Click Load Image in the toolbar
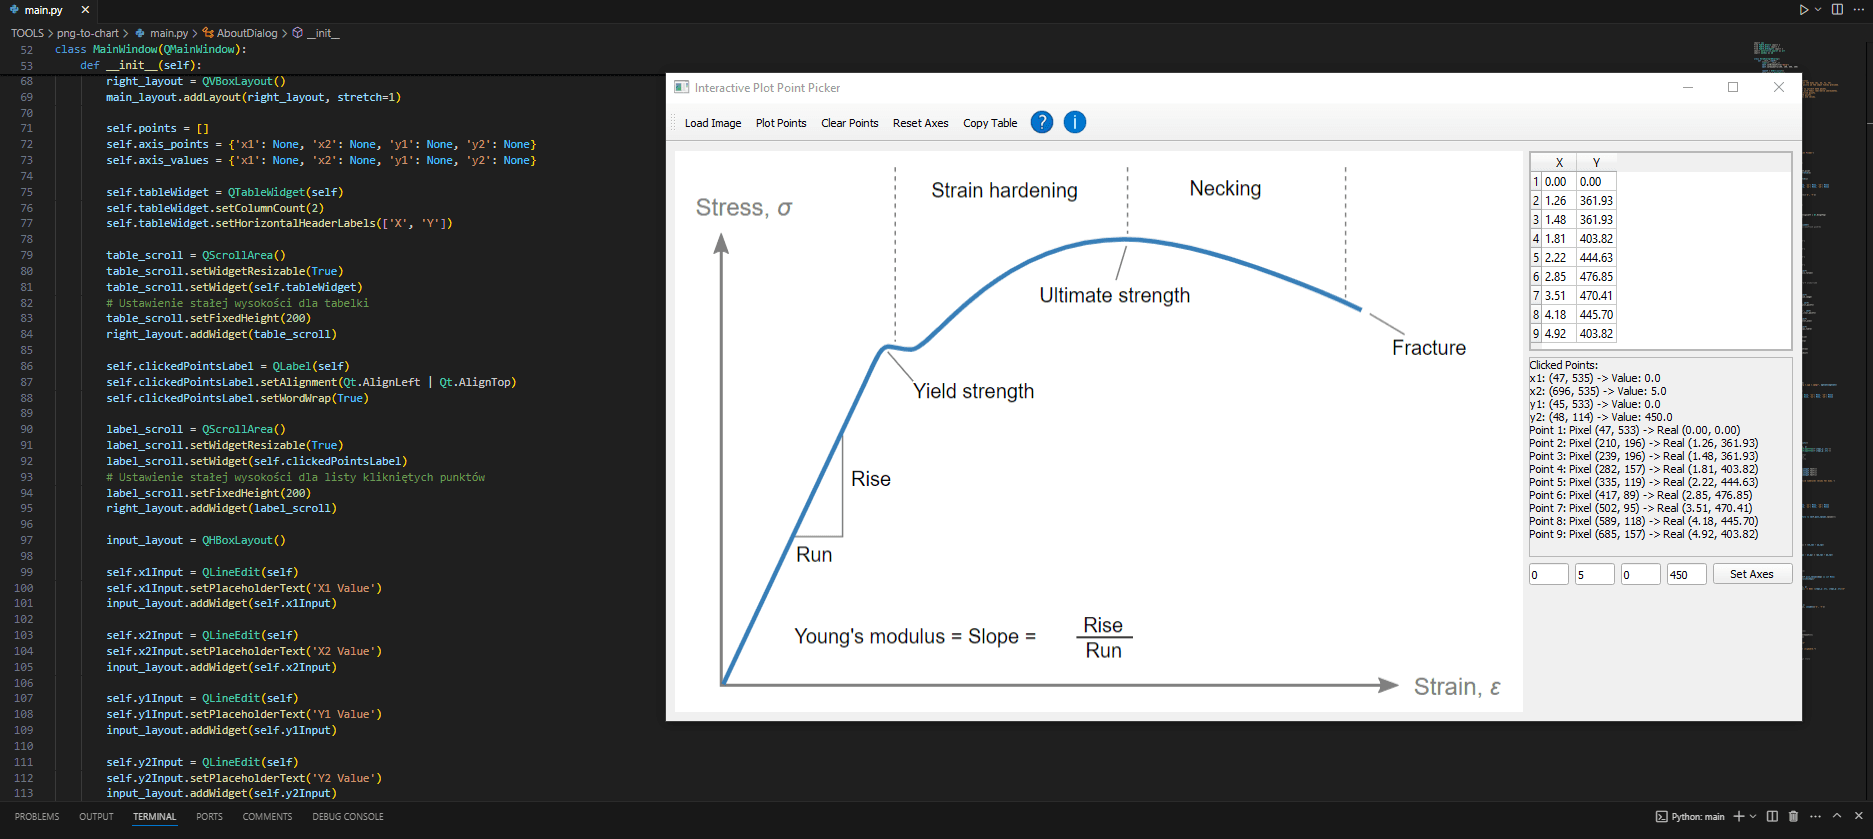This screenshot has height=839, width=1873. coord(712,123)
